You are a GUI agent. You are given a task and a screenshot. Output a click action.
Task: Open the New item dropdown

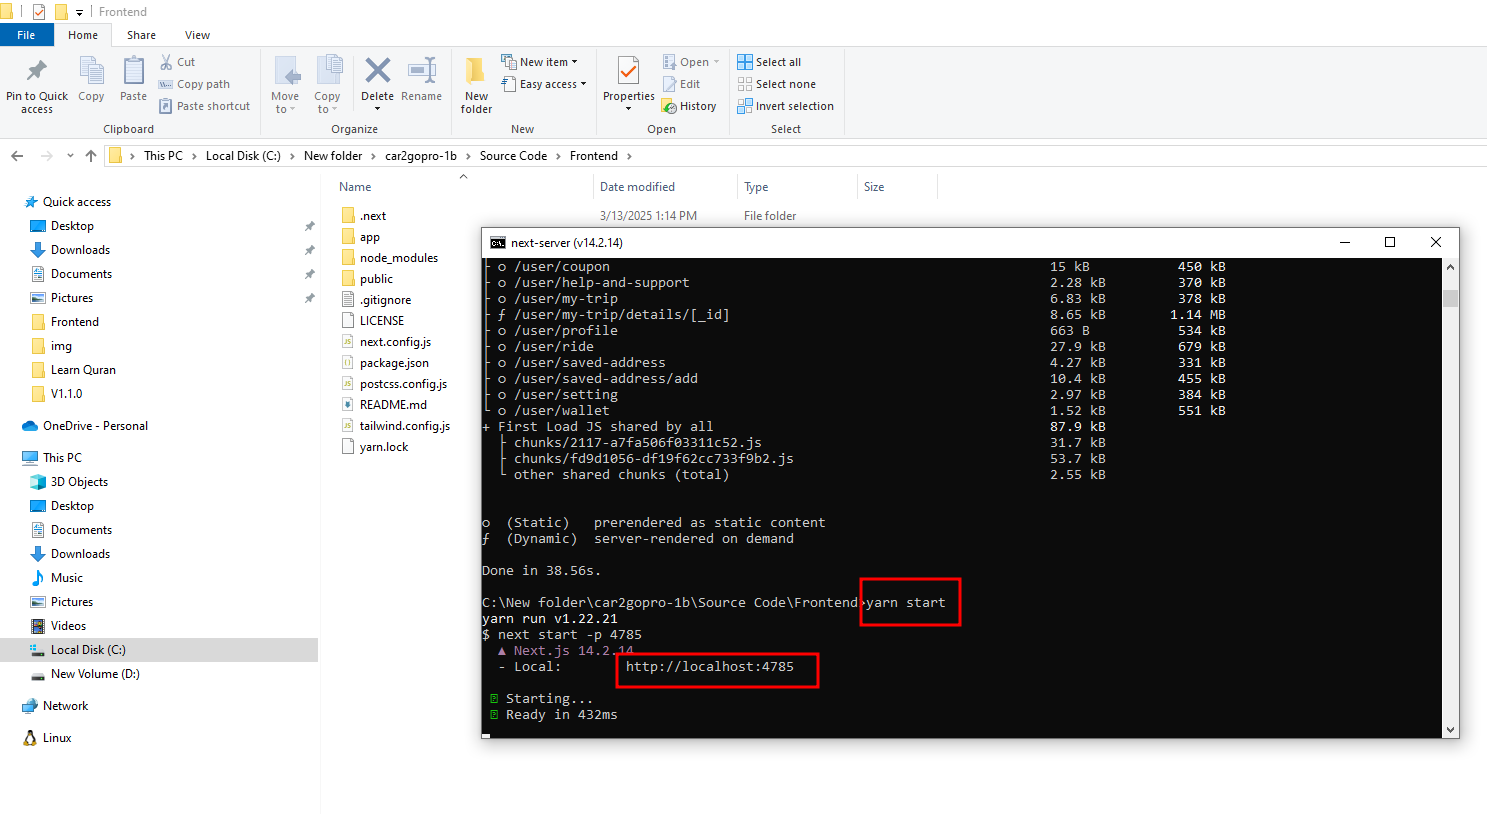click(539, 62)
